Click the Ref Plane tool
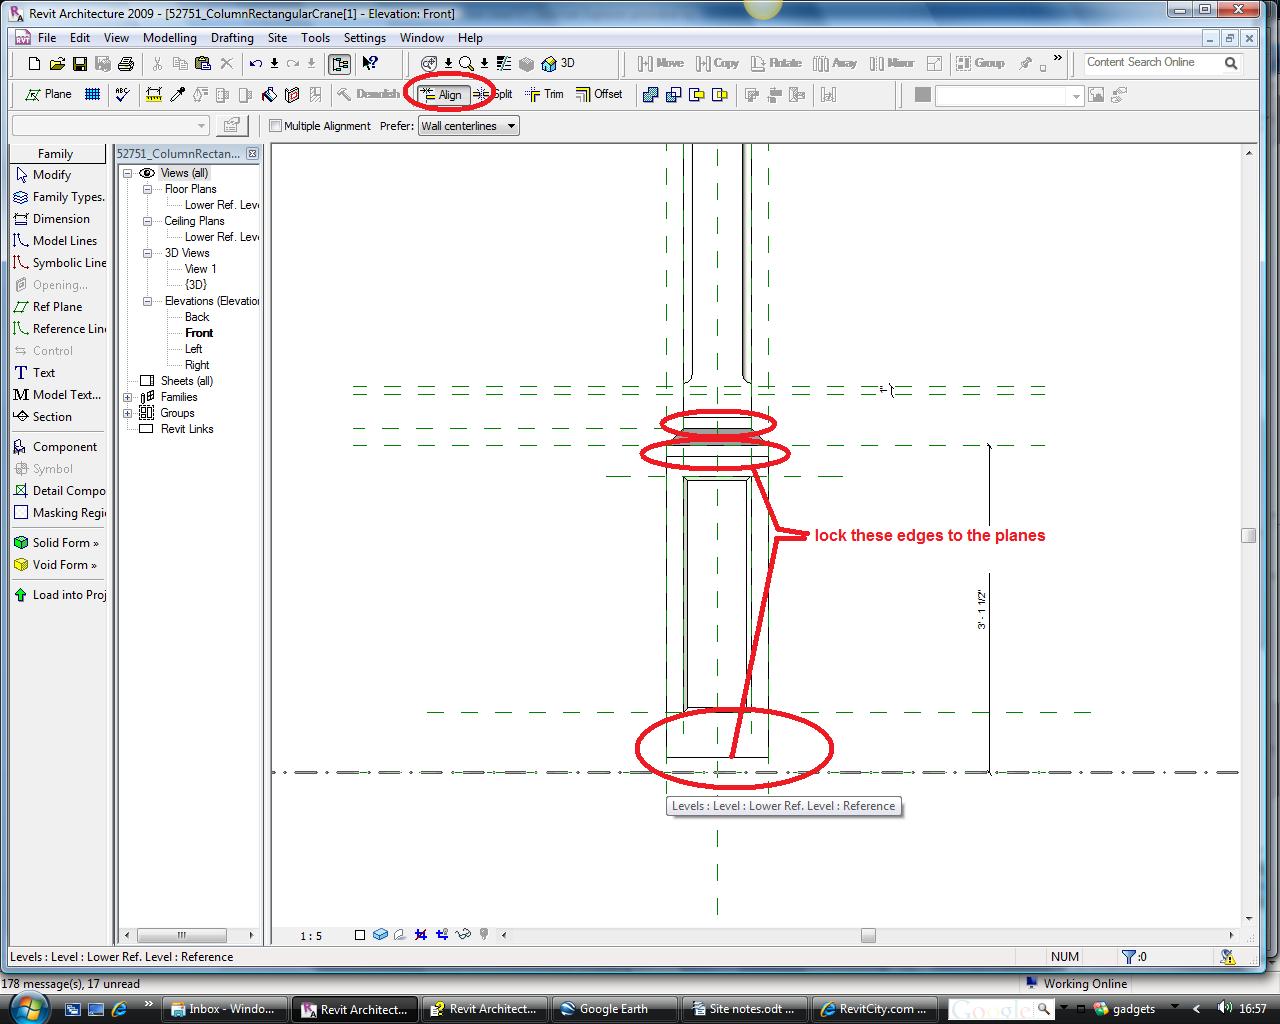This screenshot has width=1280, height=1024. click(x=57, y=307)
